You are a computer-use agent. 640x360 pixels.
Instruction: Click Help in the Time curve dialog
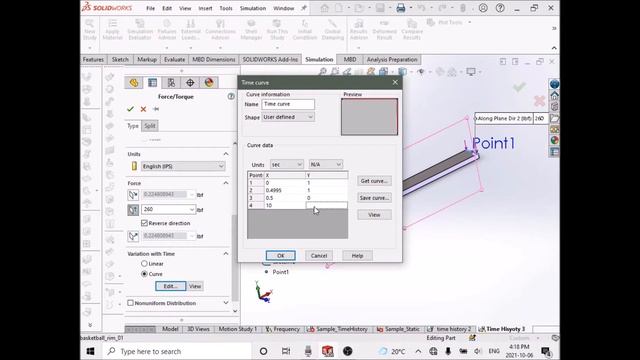tap(357, 256)
